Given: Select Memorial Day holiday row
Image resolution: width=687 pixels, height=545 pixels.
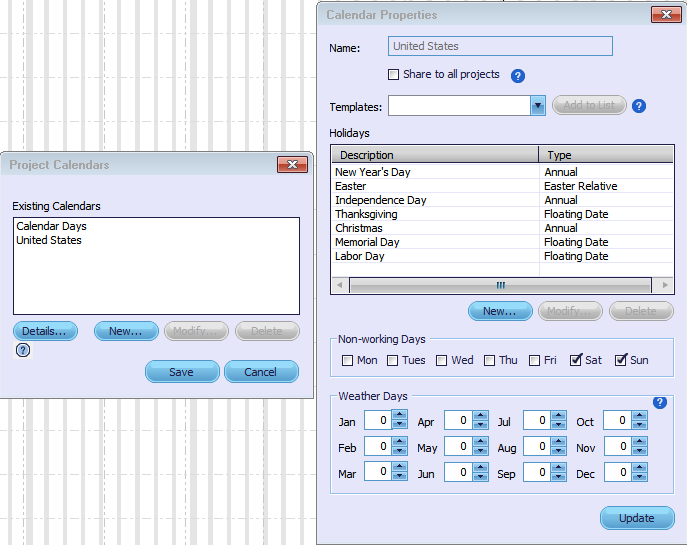Looking at the screenshot, I should [502, 242].
